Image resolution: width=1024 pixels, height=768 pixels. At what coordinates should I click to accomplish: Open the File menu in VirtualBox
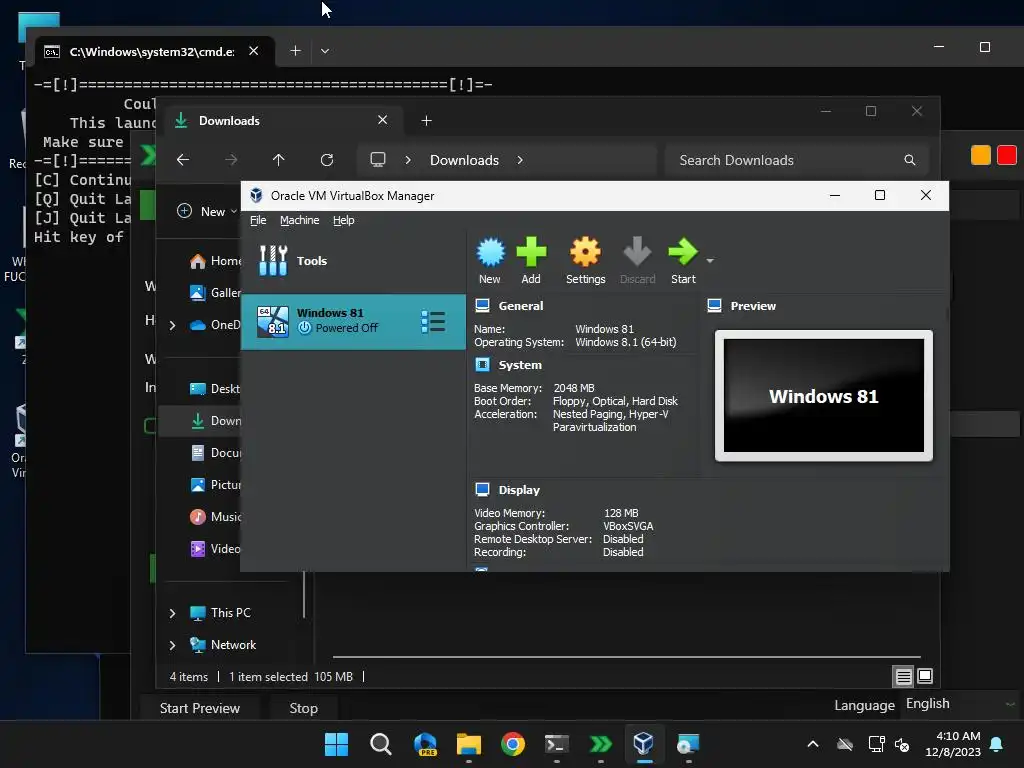tap(258, 220)
